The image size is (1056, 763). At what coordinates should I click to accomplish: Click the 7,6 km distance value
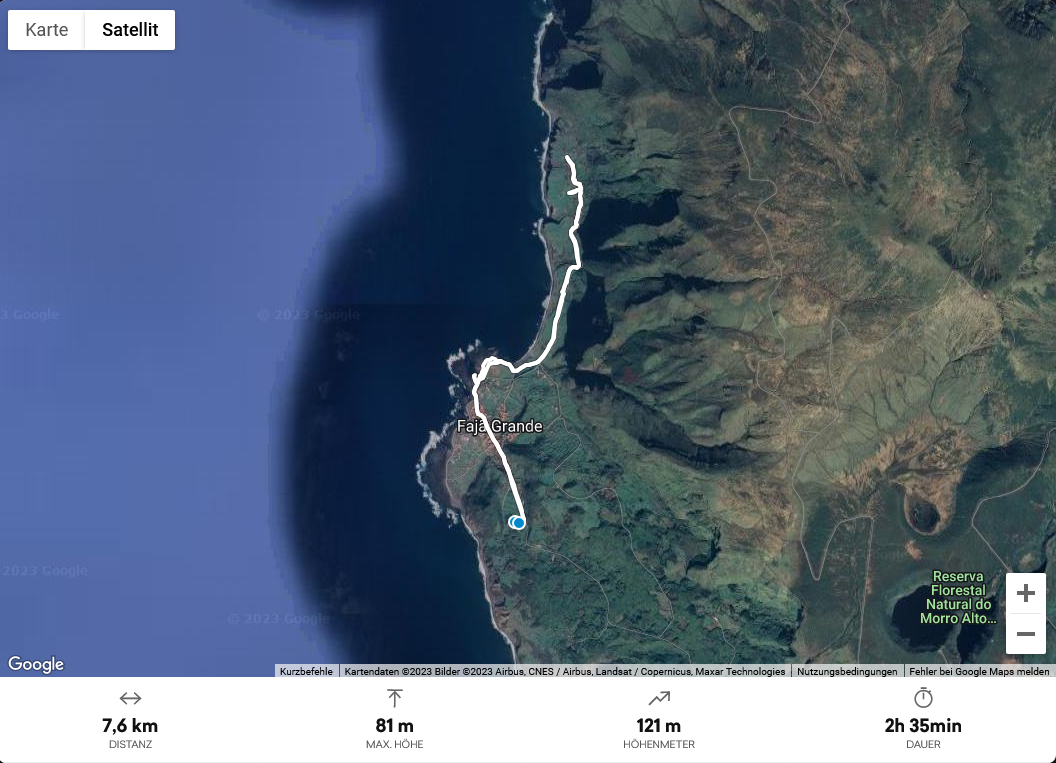tap(130, 726)
